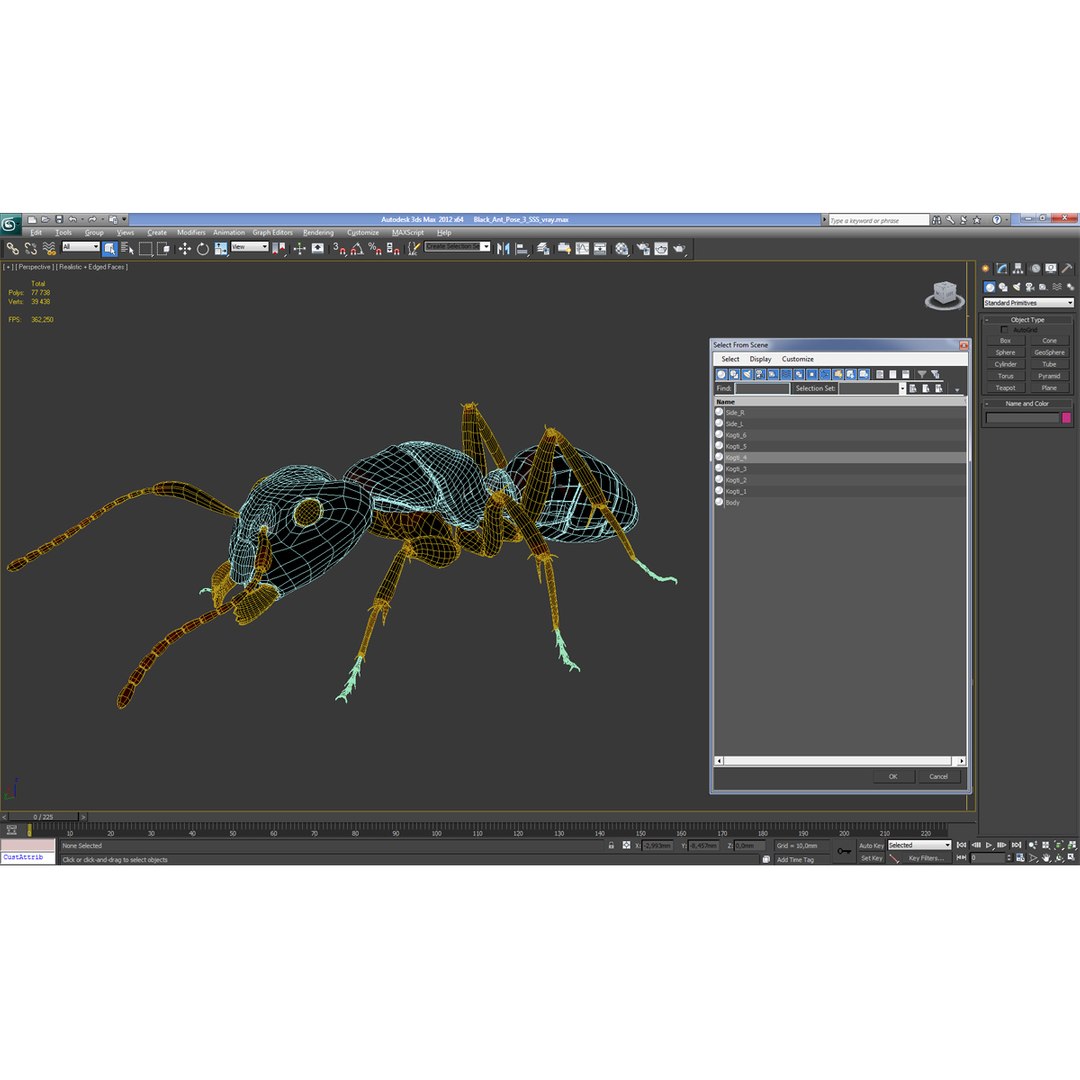1080x1080 pixels.
Task: Click the Bind to Space Warp tool
Action: pyautogui.click(x=49, y=249)
